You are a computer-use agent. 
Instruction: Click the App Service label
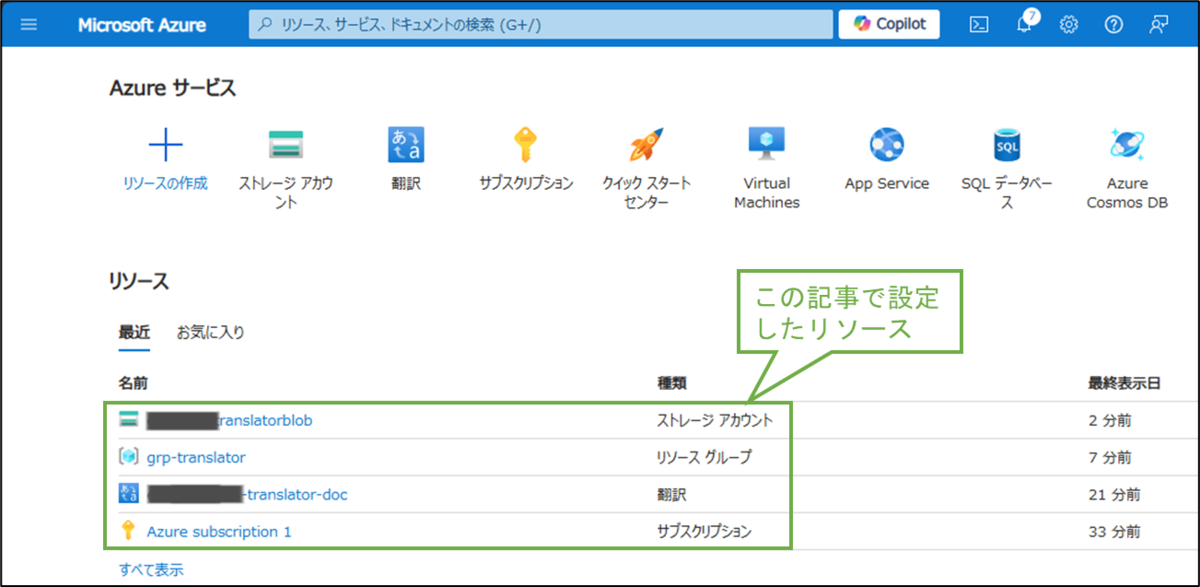pos(887,183)
